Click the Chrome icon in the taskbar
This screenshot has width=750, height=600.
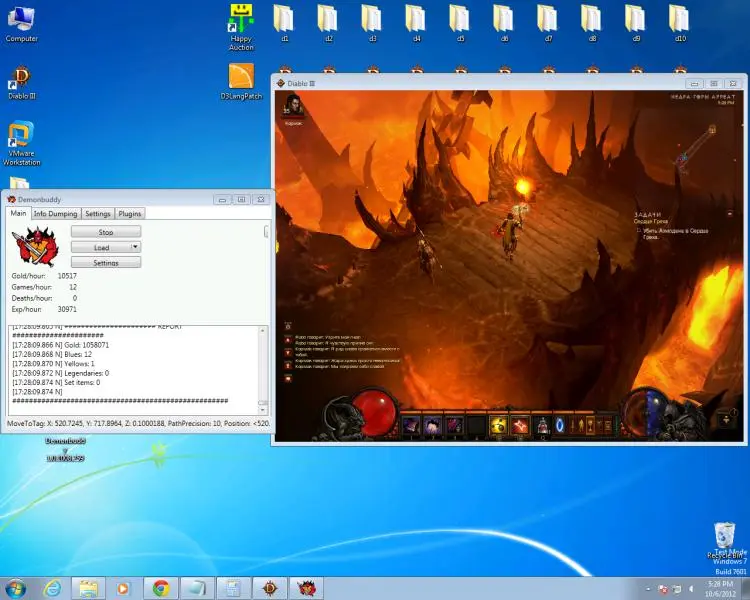(160, 588)
